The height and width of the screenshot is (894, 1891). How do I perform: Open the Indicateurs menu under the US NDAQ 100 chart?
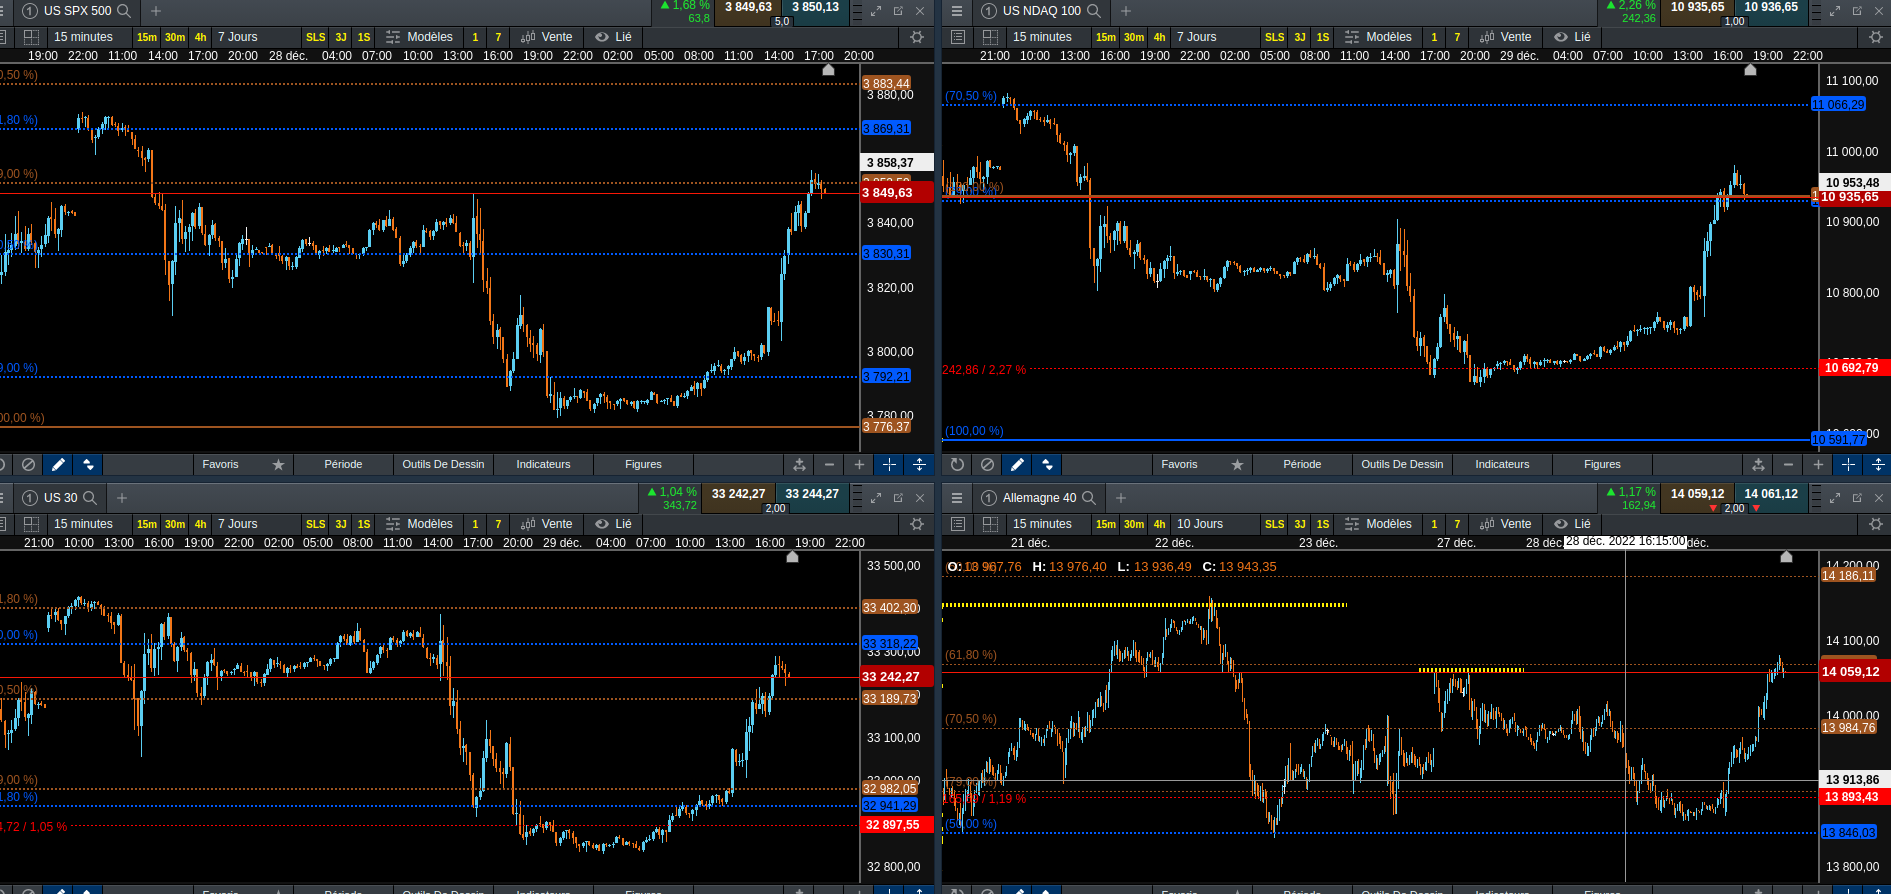click(x=1502, y=464)
